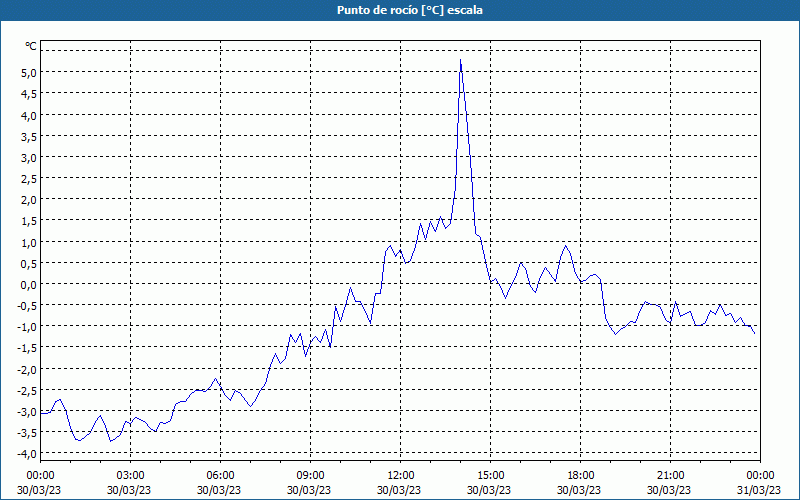
Task: Select the -2,5 y-axis value label
Action: click(28, 390)
